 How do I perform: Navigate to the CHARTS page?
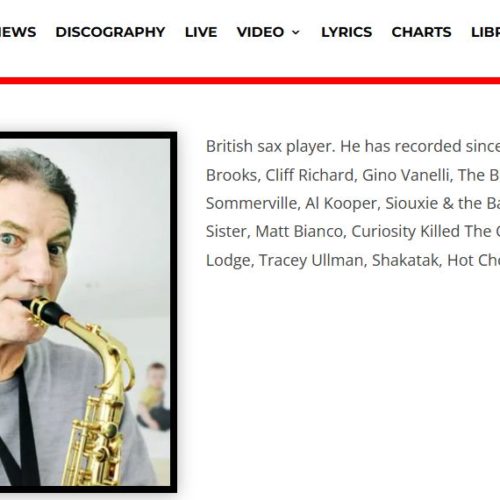(421, 32)
